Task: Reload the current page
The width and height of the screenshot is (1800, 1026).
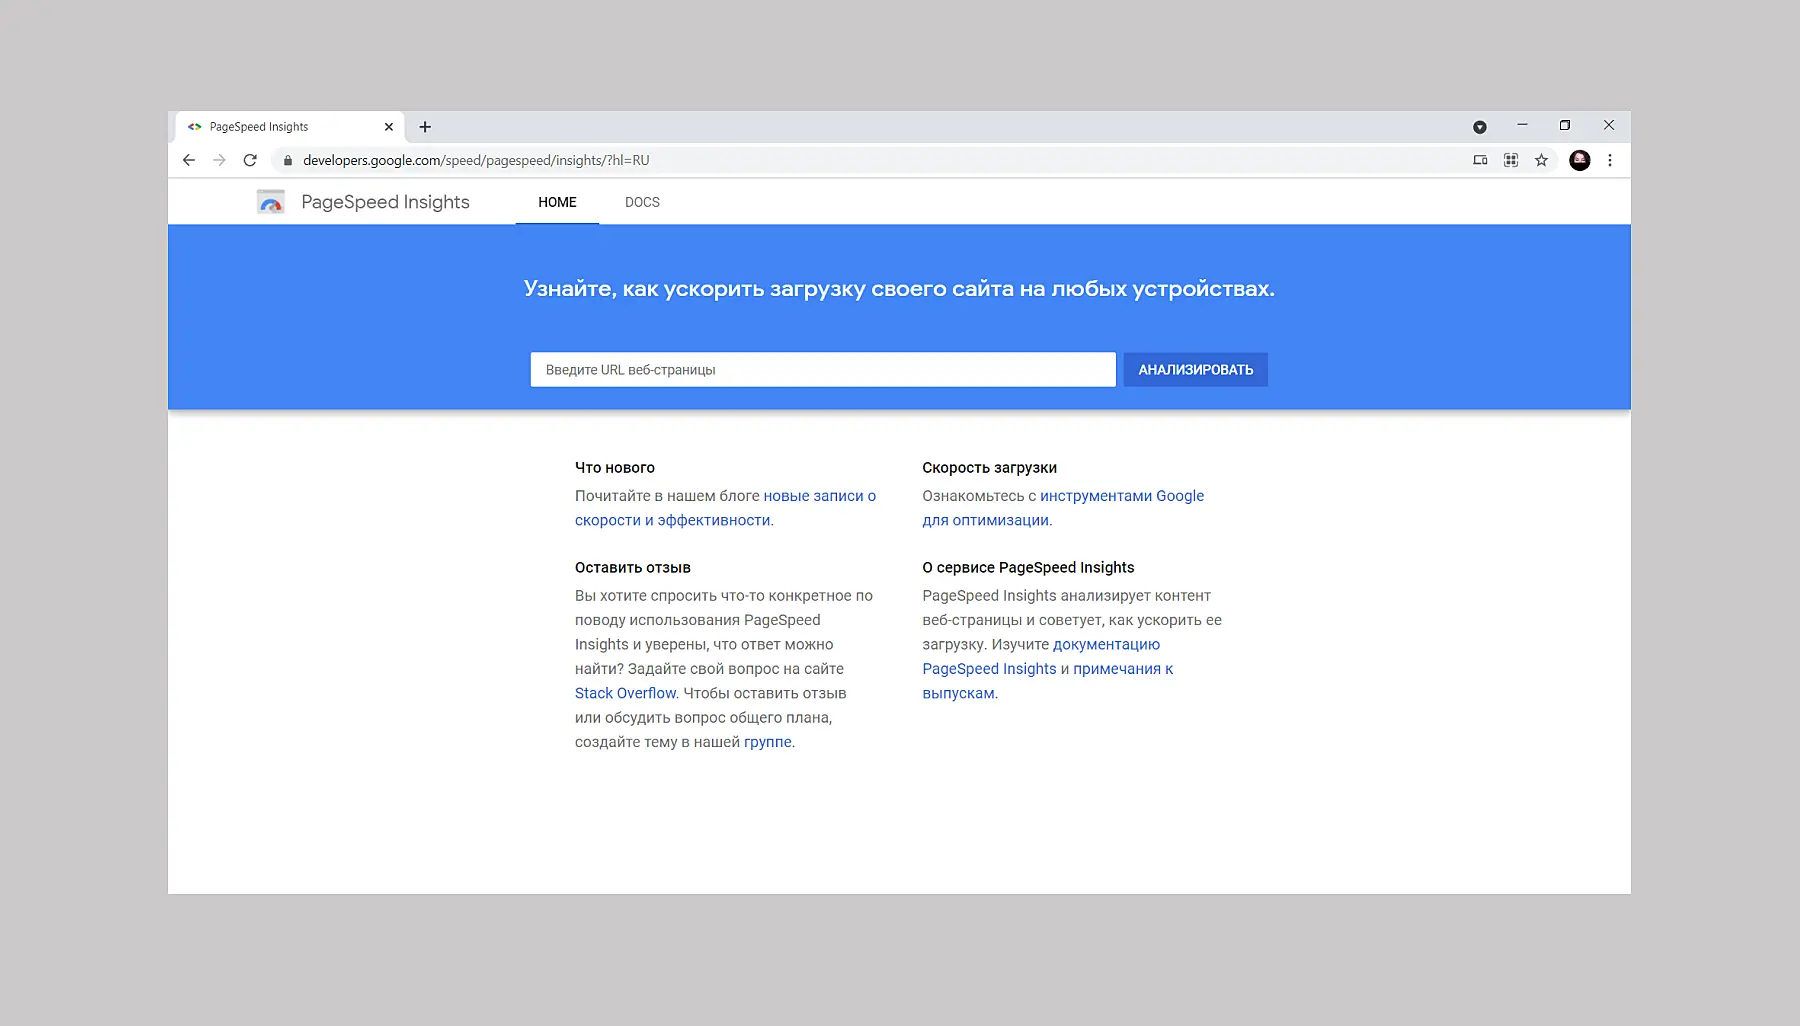Action: [250, 160]
